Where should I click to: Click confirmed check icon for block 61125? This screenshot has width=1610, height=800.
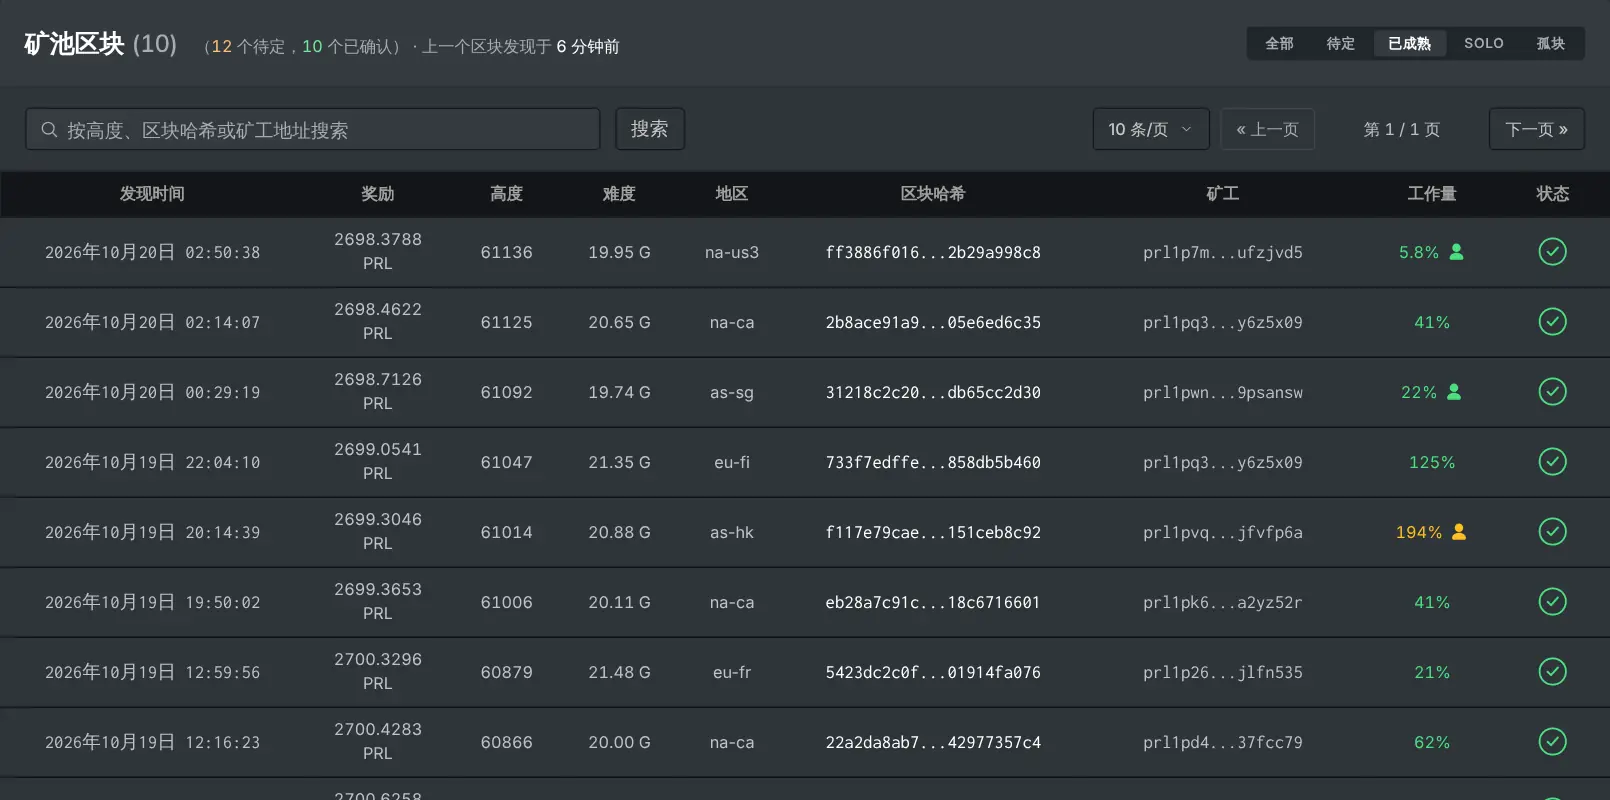[x=1552, y=322]
